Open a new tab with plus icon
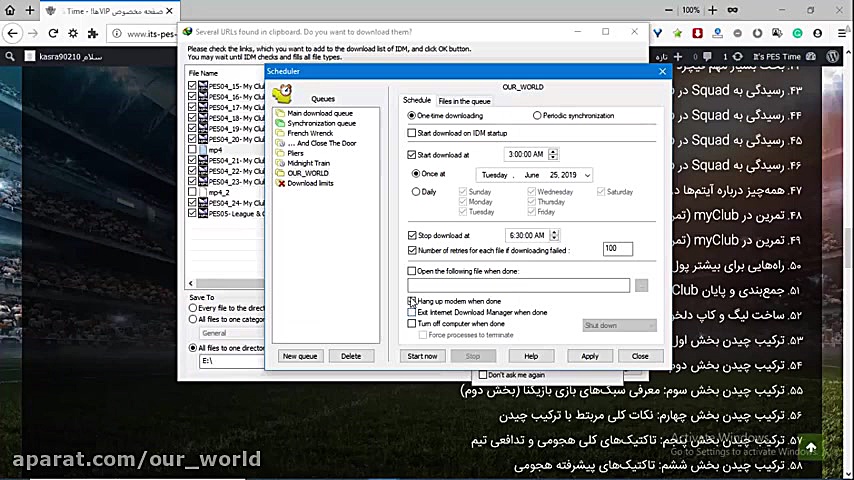854x480 pixels. click(x=30, y=10)
